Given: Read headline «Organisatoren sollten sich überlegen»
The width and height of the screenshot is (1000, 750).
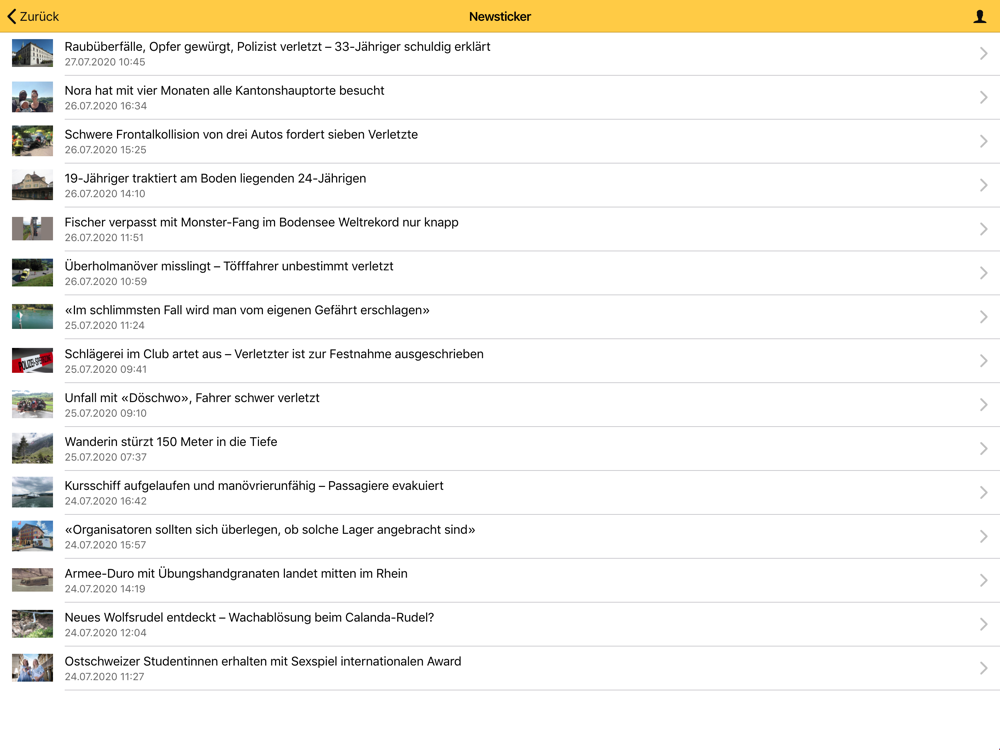Looking at the screenshot, I should click(x=270, y=530).
